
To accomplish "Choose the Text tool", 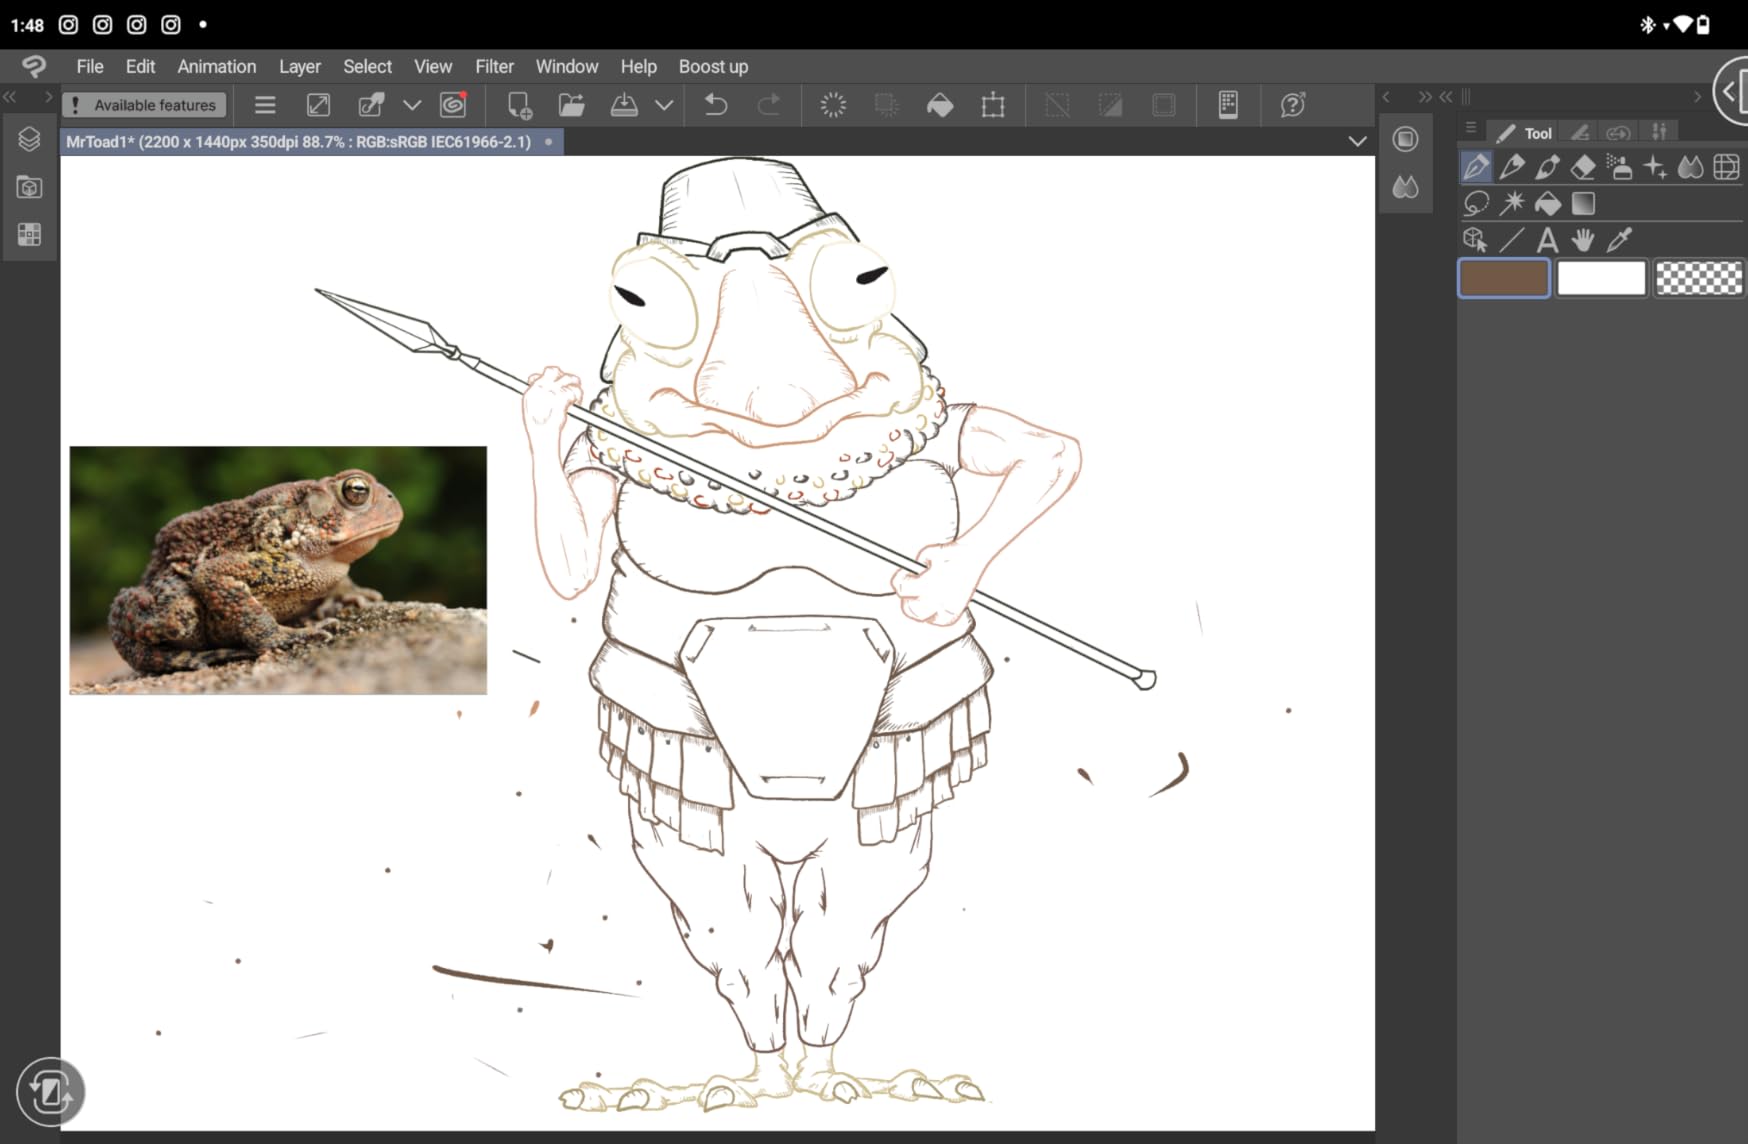I will (x=1547, y=240).
